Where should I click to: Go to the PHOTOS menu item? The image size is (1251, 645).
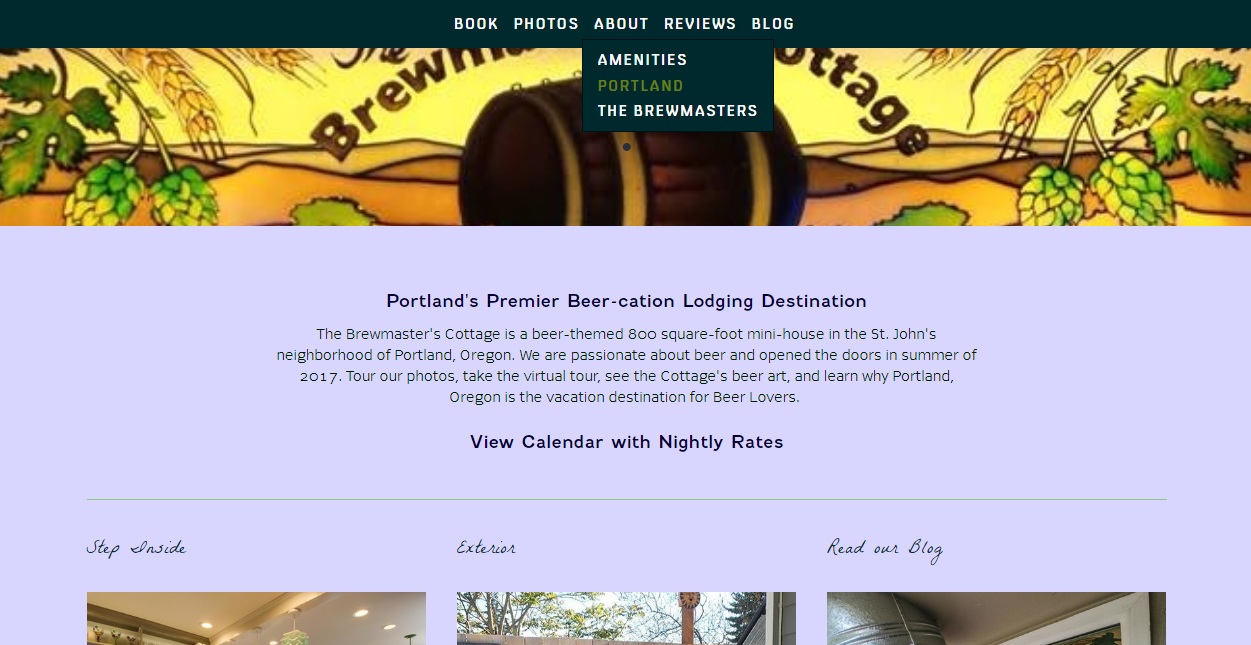coord(546,24)
